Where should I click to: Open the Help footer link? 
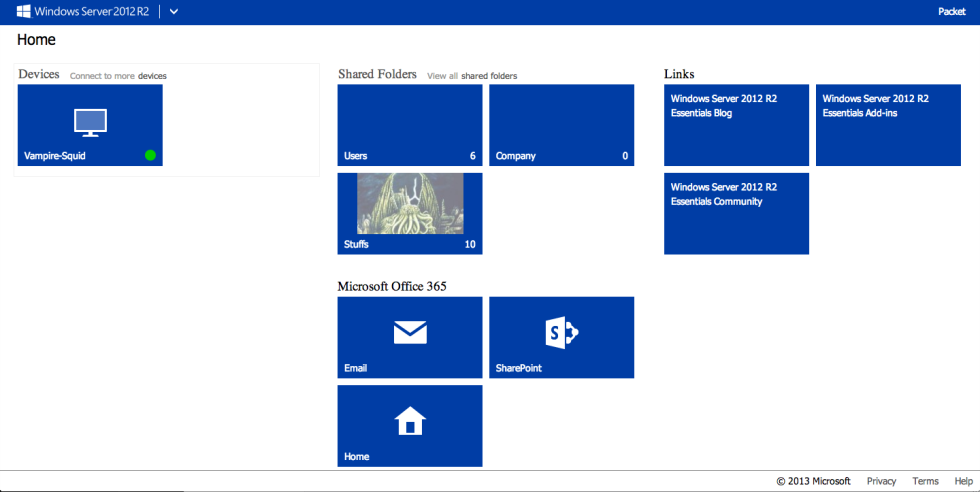(964, 481)
